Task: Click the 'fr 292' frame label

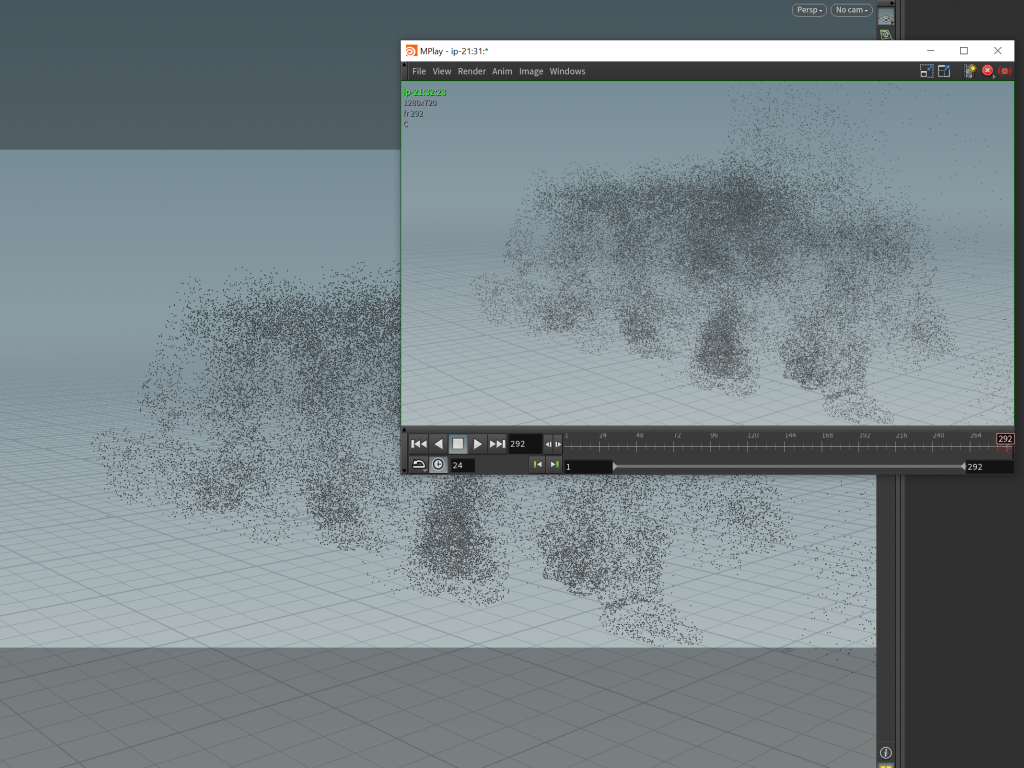Action: (x=413, y=114)
